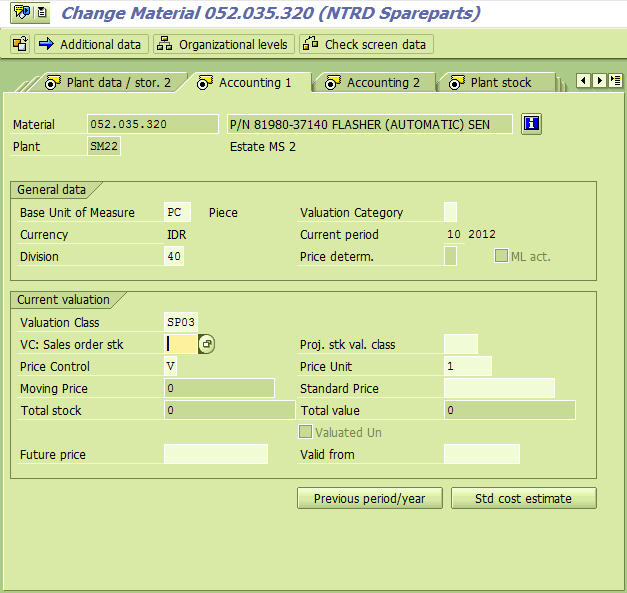
Task: Switch to the Accounting 2 tab
Action: [375, 82]
